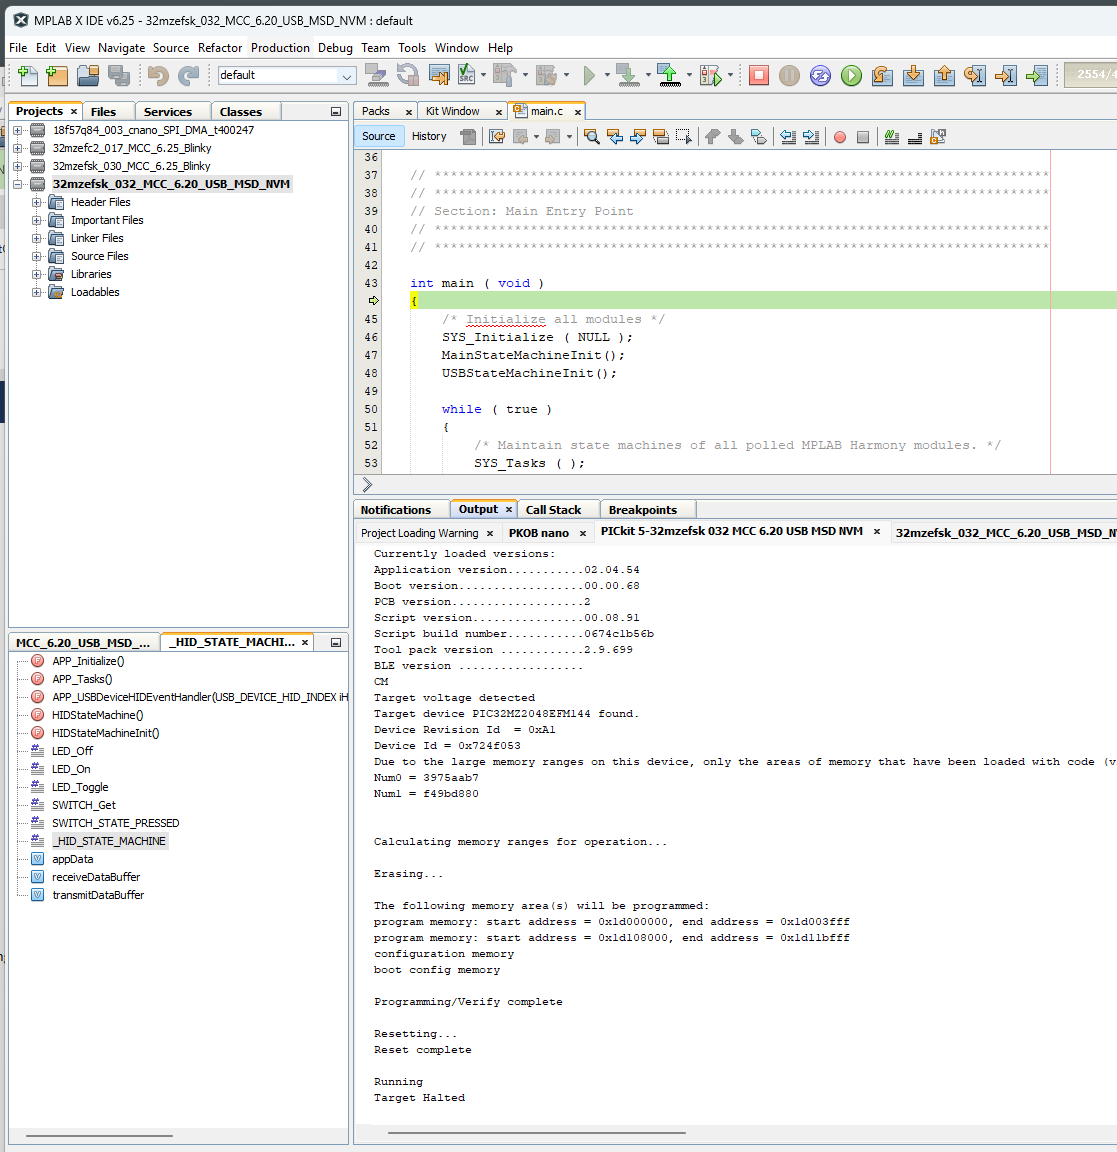
Task: Select HIDStateMachine() in navigator list
Action: pos(97,715)
